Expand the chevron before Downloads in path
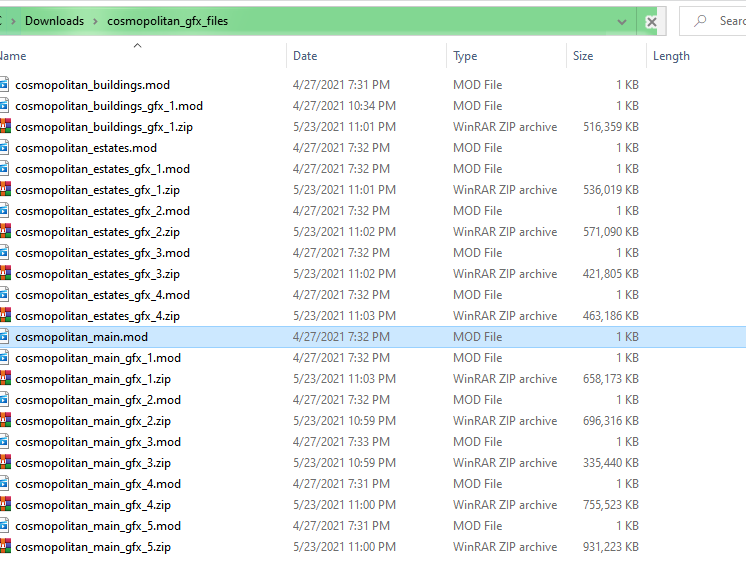The image size is (746, 583). coord(13,21)
